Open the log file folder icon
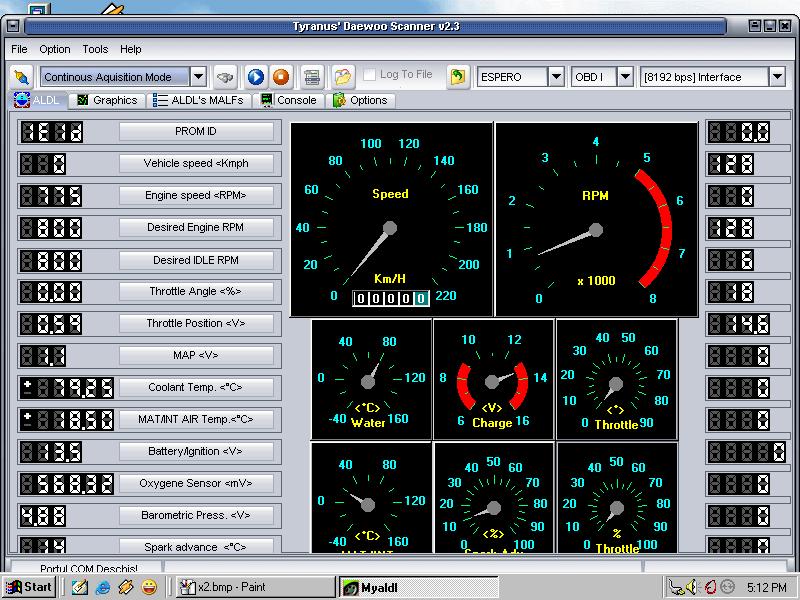The height and width of the screenshot is (600, 800). click(x=343, y=76)
